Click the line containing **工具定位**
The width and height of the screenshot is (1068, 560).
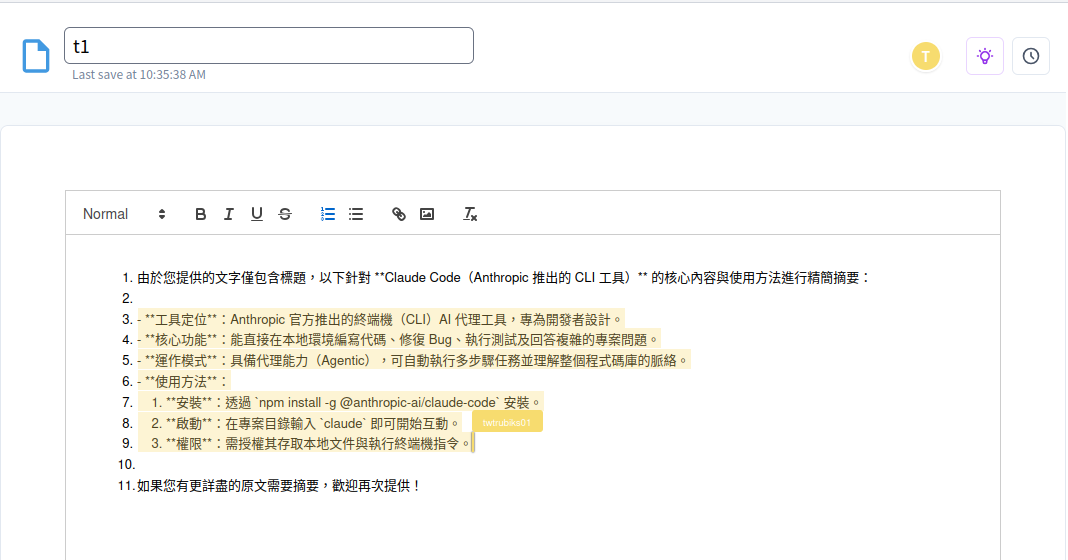click(x=380, y=320)
